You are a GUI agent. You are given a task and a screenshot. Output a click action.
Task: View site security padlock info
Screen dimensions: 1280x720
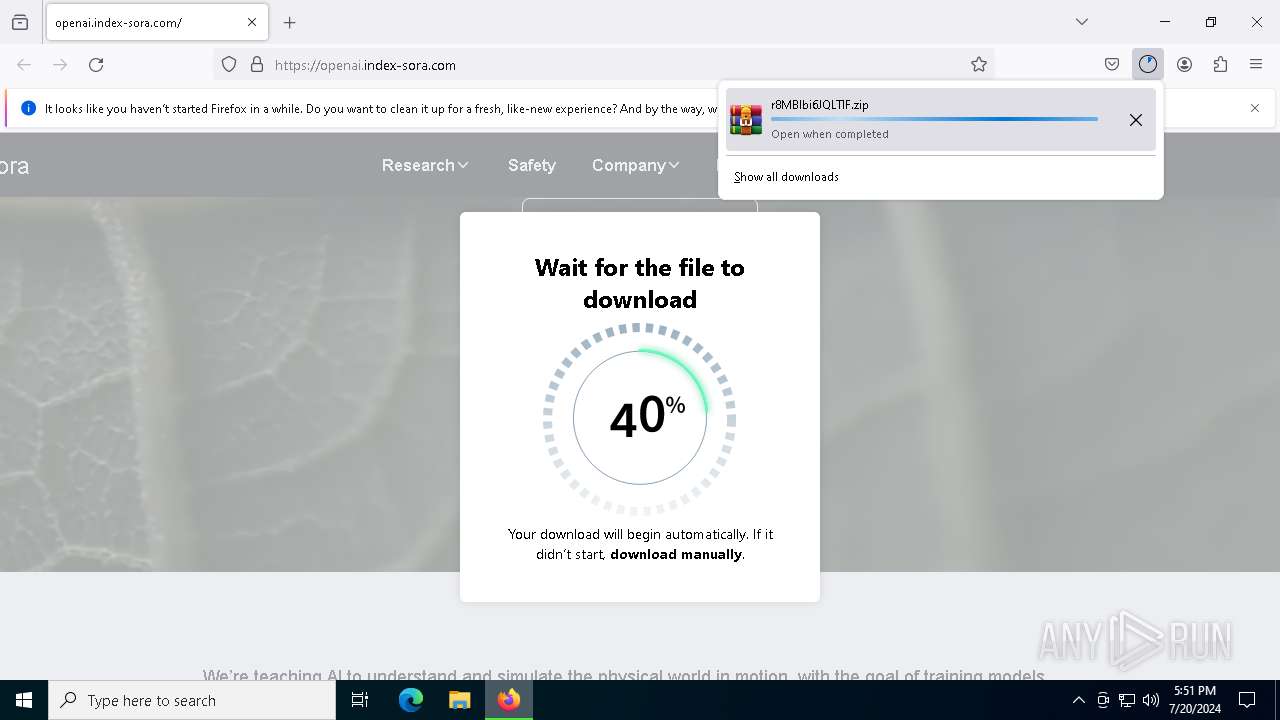257,65
